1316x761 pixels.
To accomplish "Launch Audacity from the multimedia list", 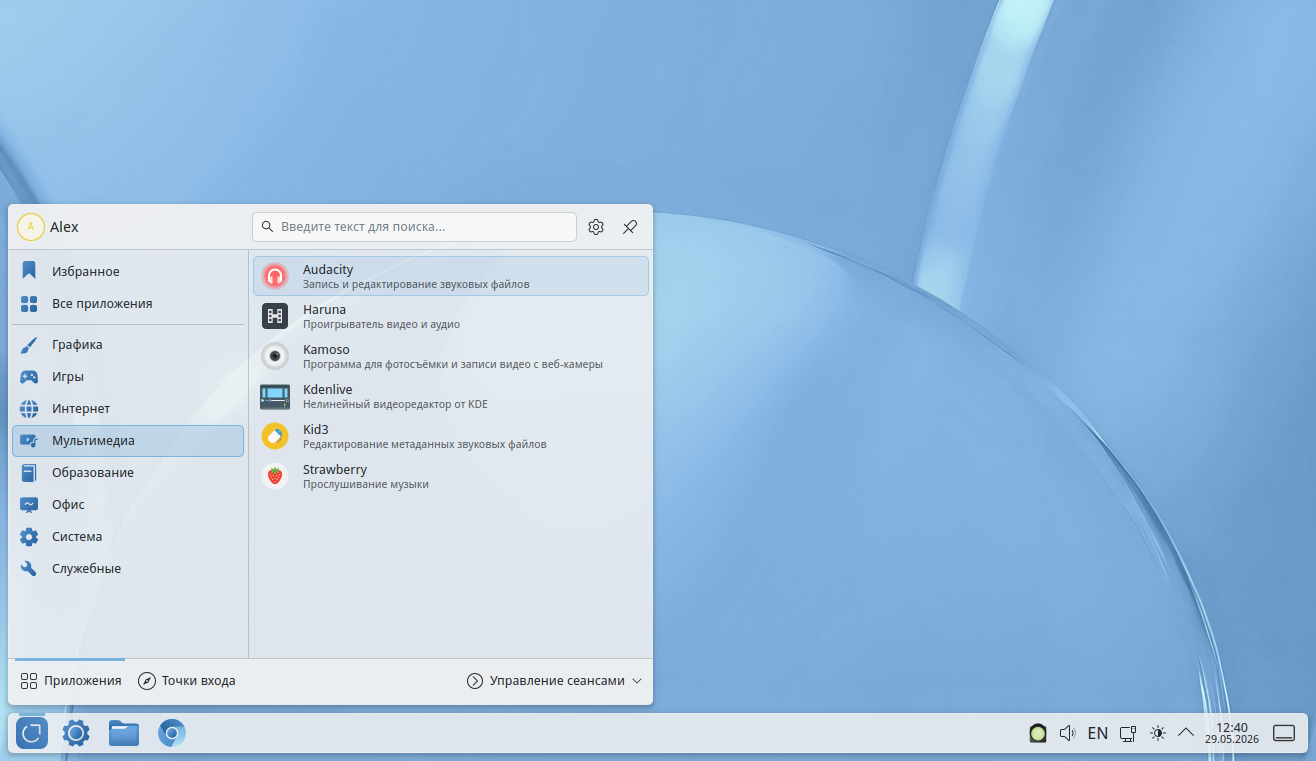I will [450, 276].
